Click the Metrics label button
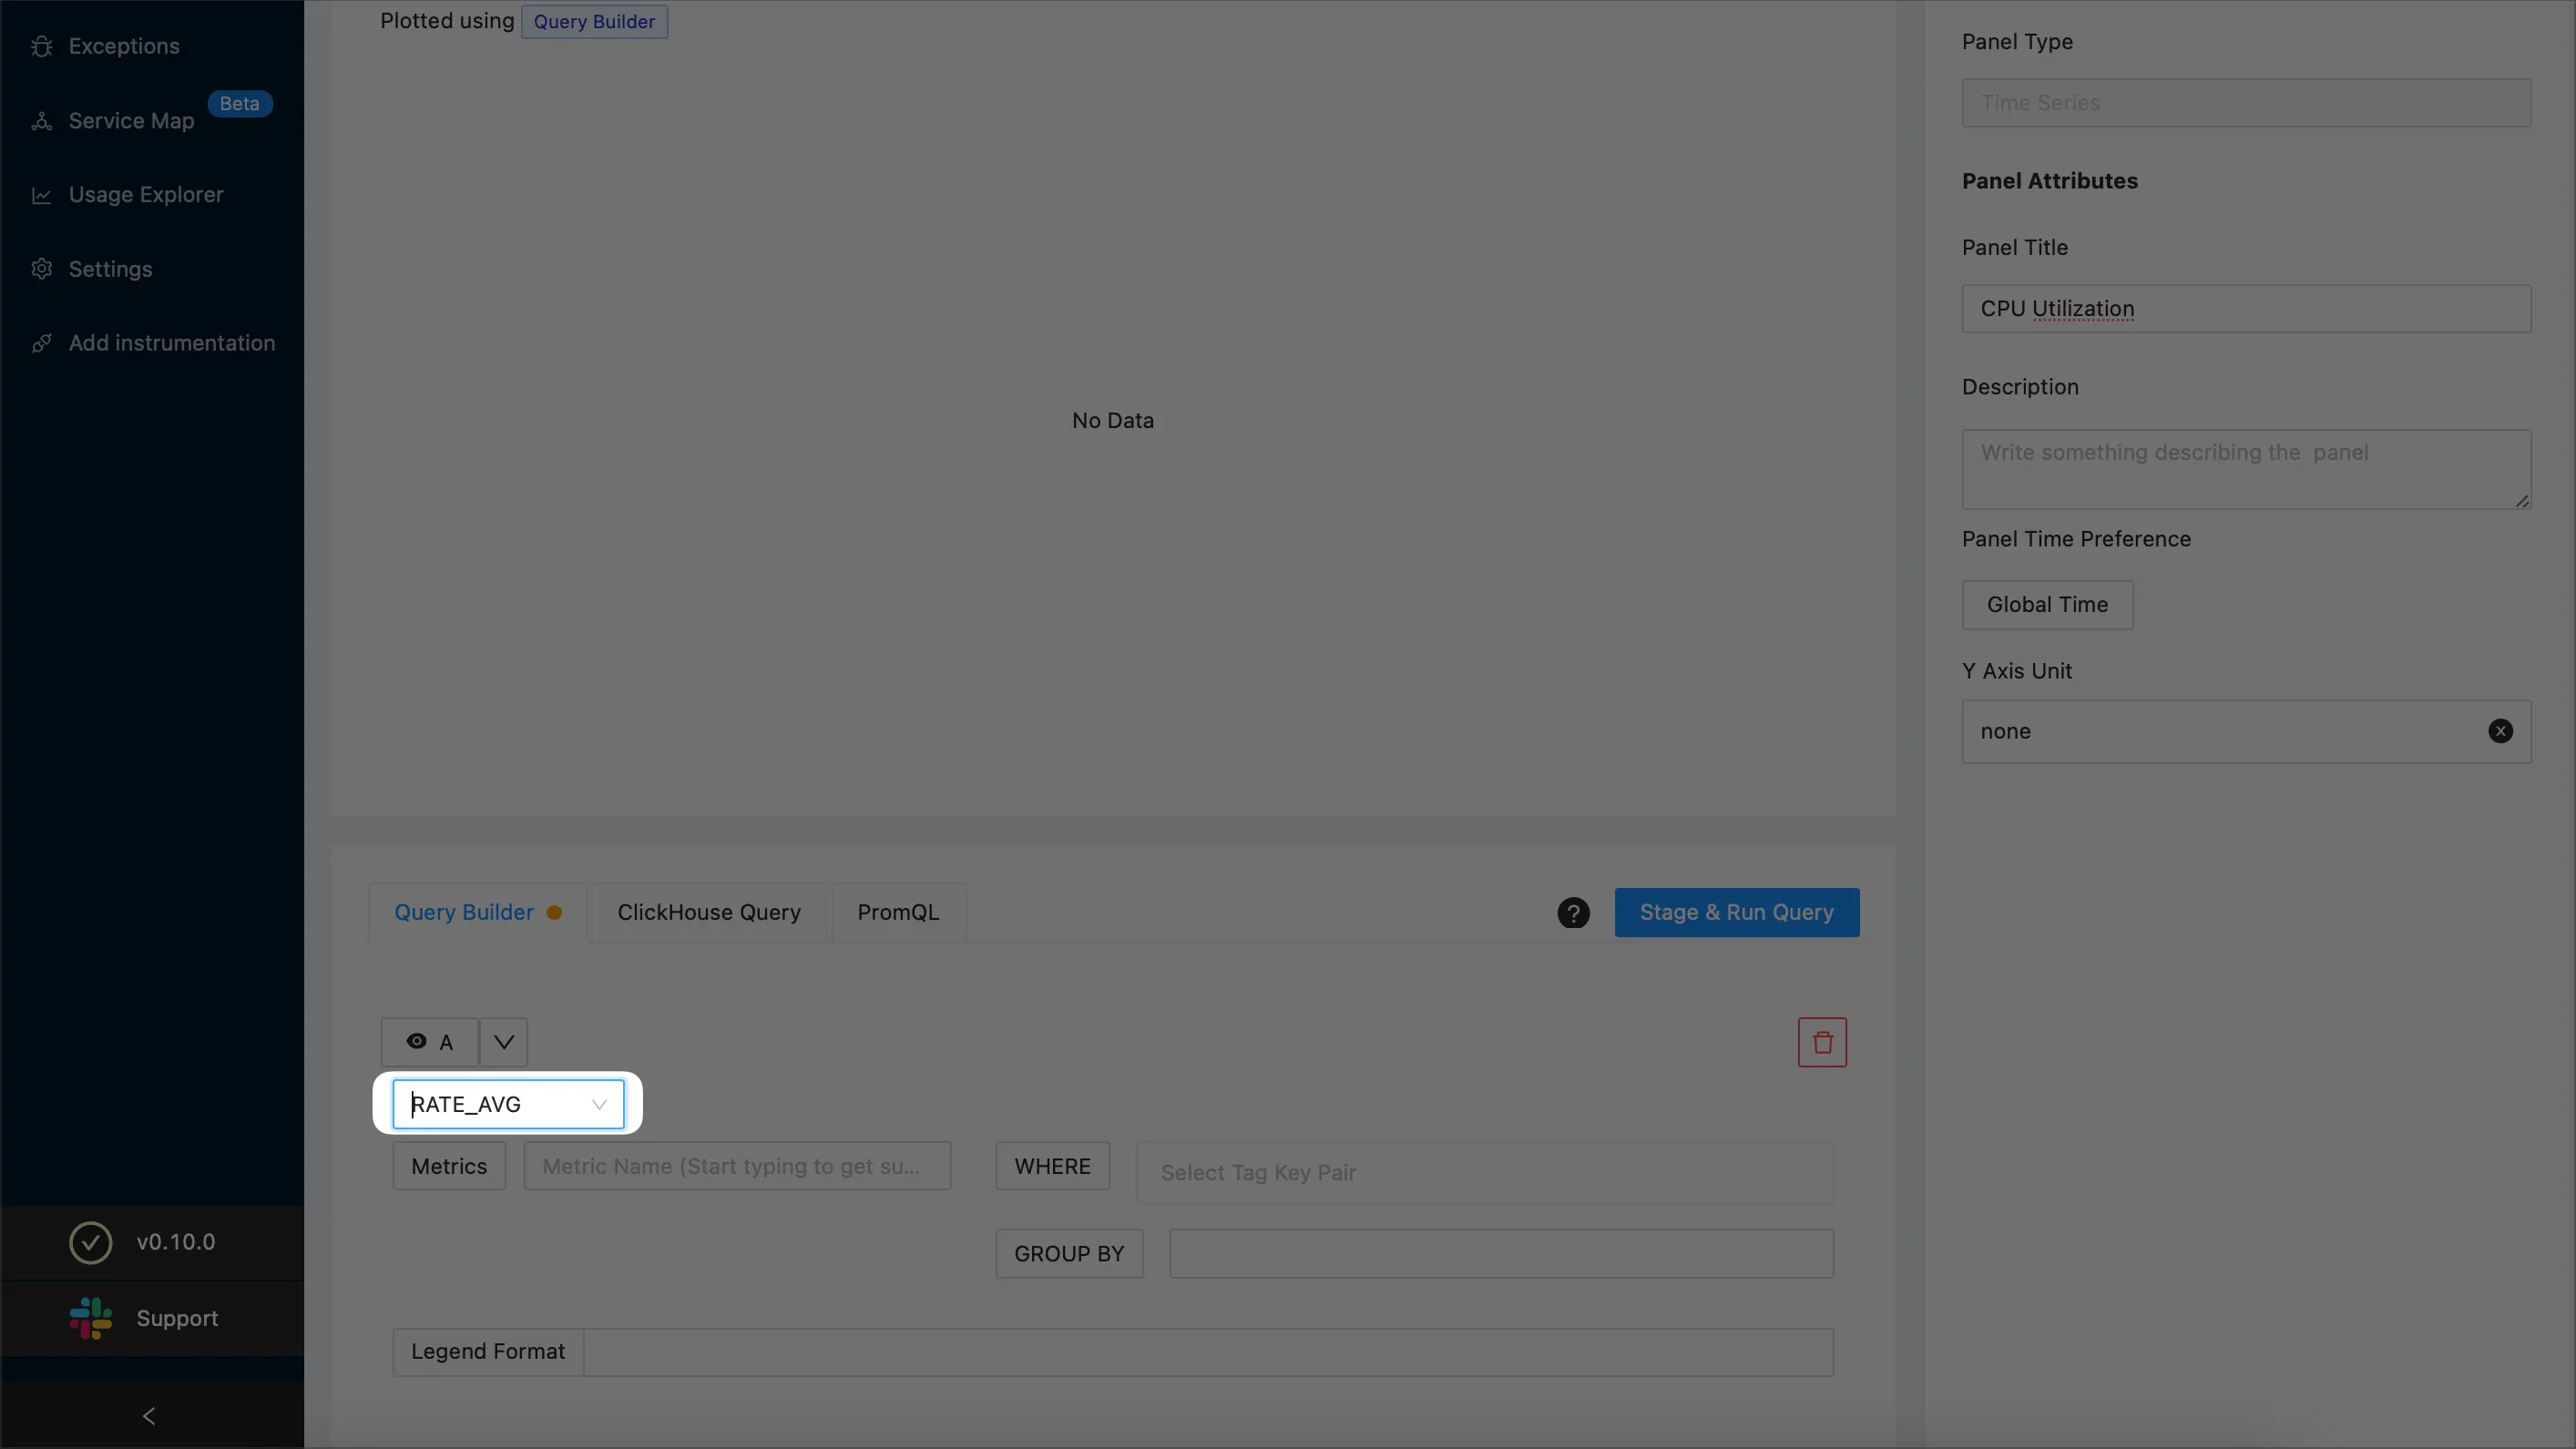Image resolution: width=2576 pixels, height=1449 pixels. pyautogui.click(x=449, y=1167)
